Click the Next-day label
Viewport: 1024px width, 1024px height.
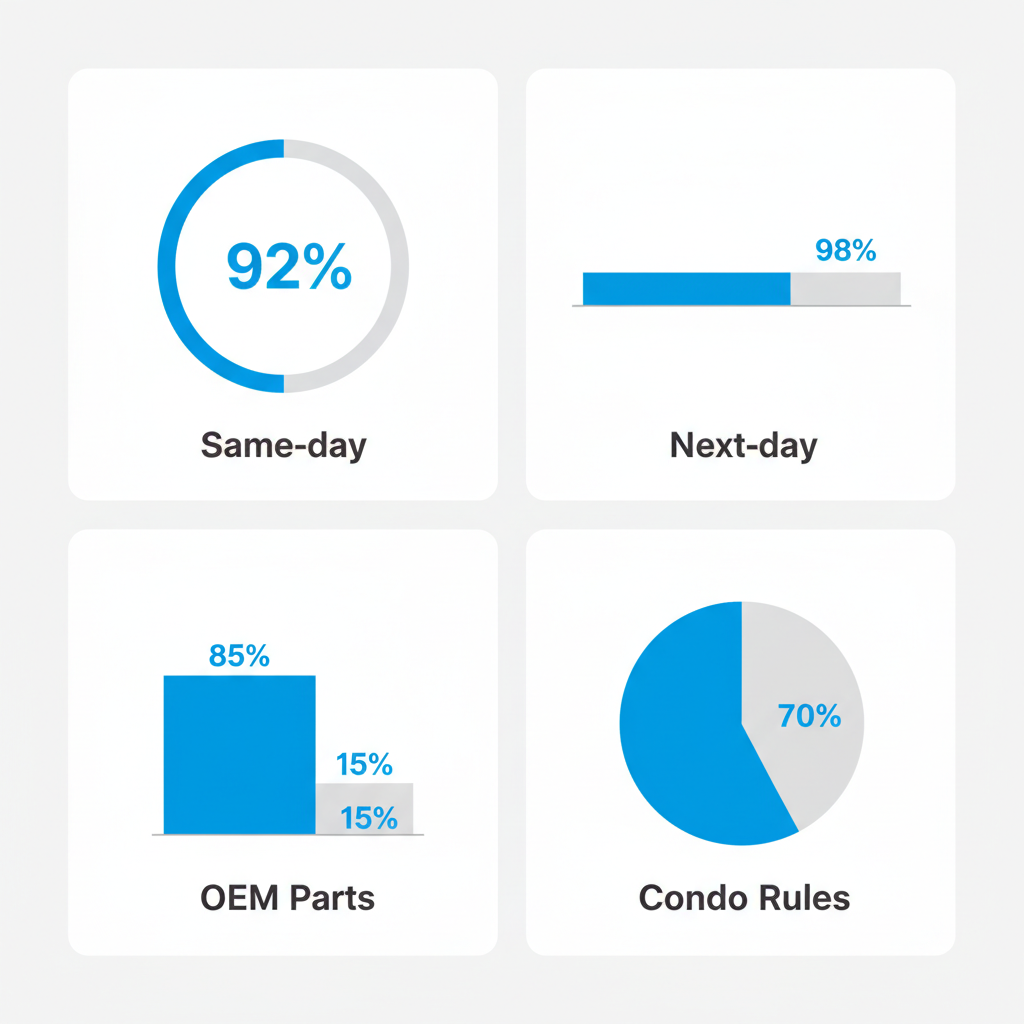[x=743, y=444]
